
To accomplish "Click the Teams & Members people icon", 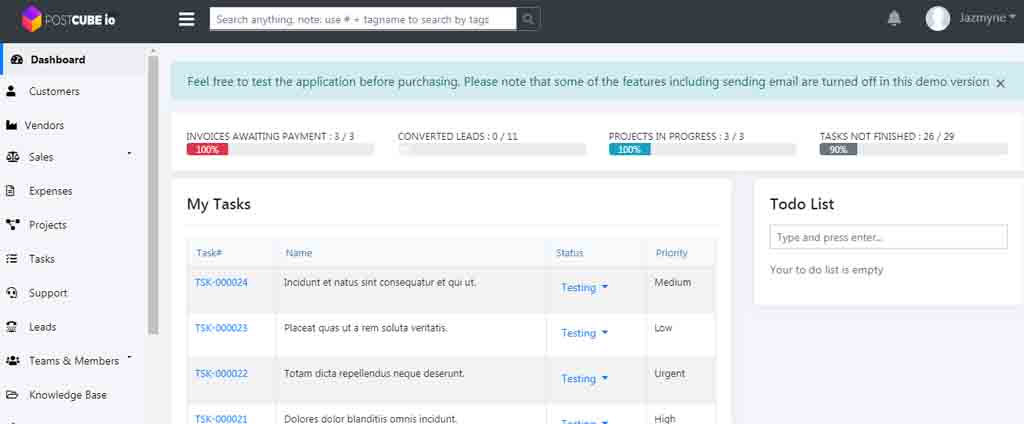I will 12,361.
